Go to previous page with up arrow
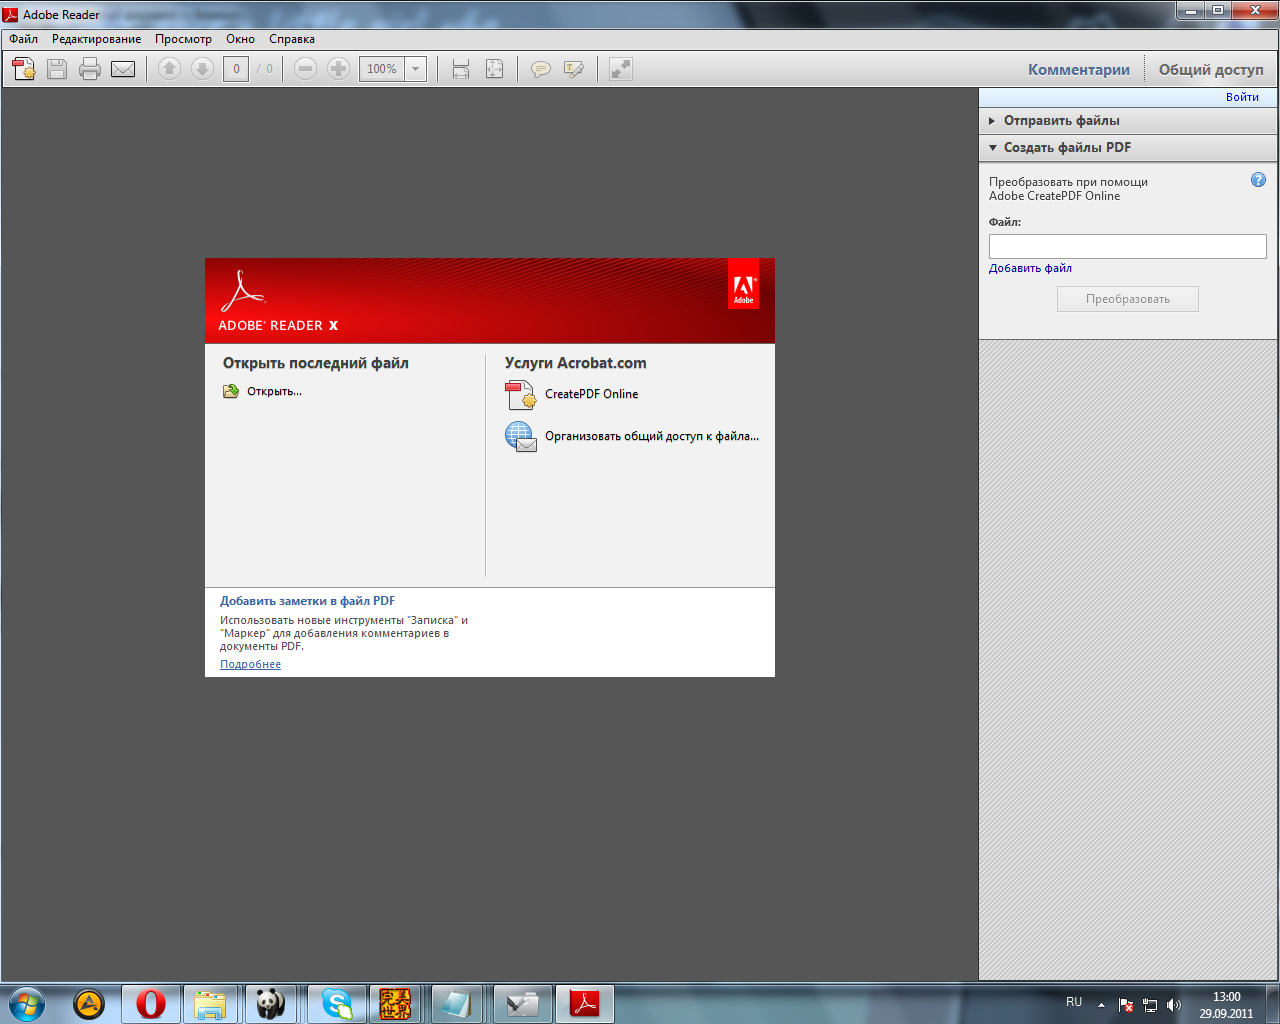The height and width of the screenshot is (1024, 1280). (x=170, y=69)
